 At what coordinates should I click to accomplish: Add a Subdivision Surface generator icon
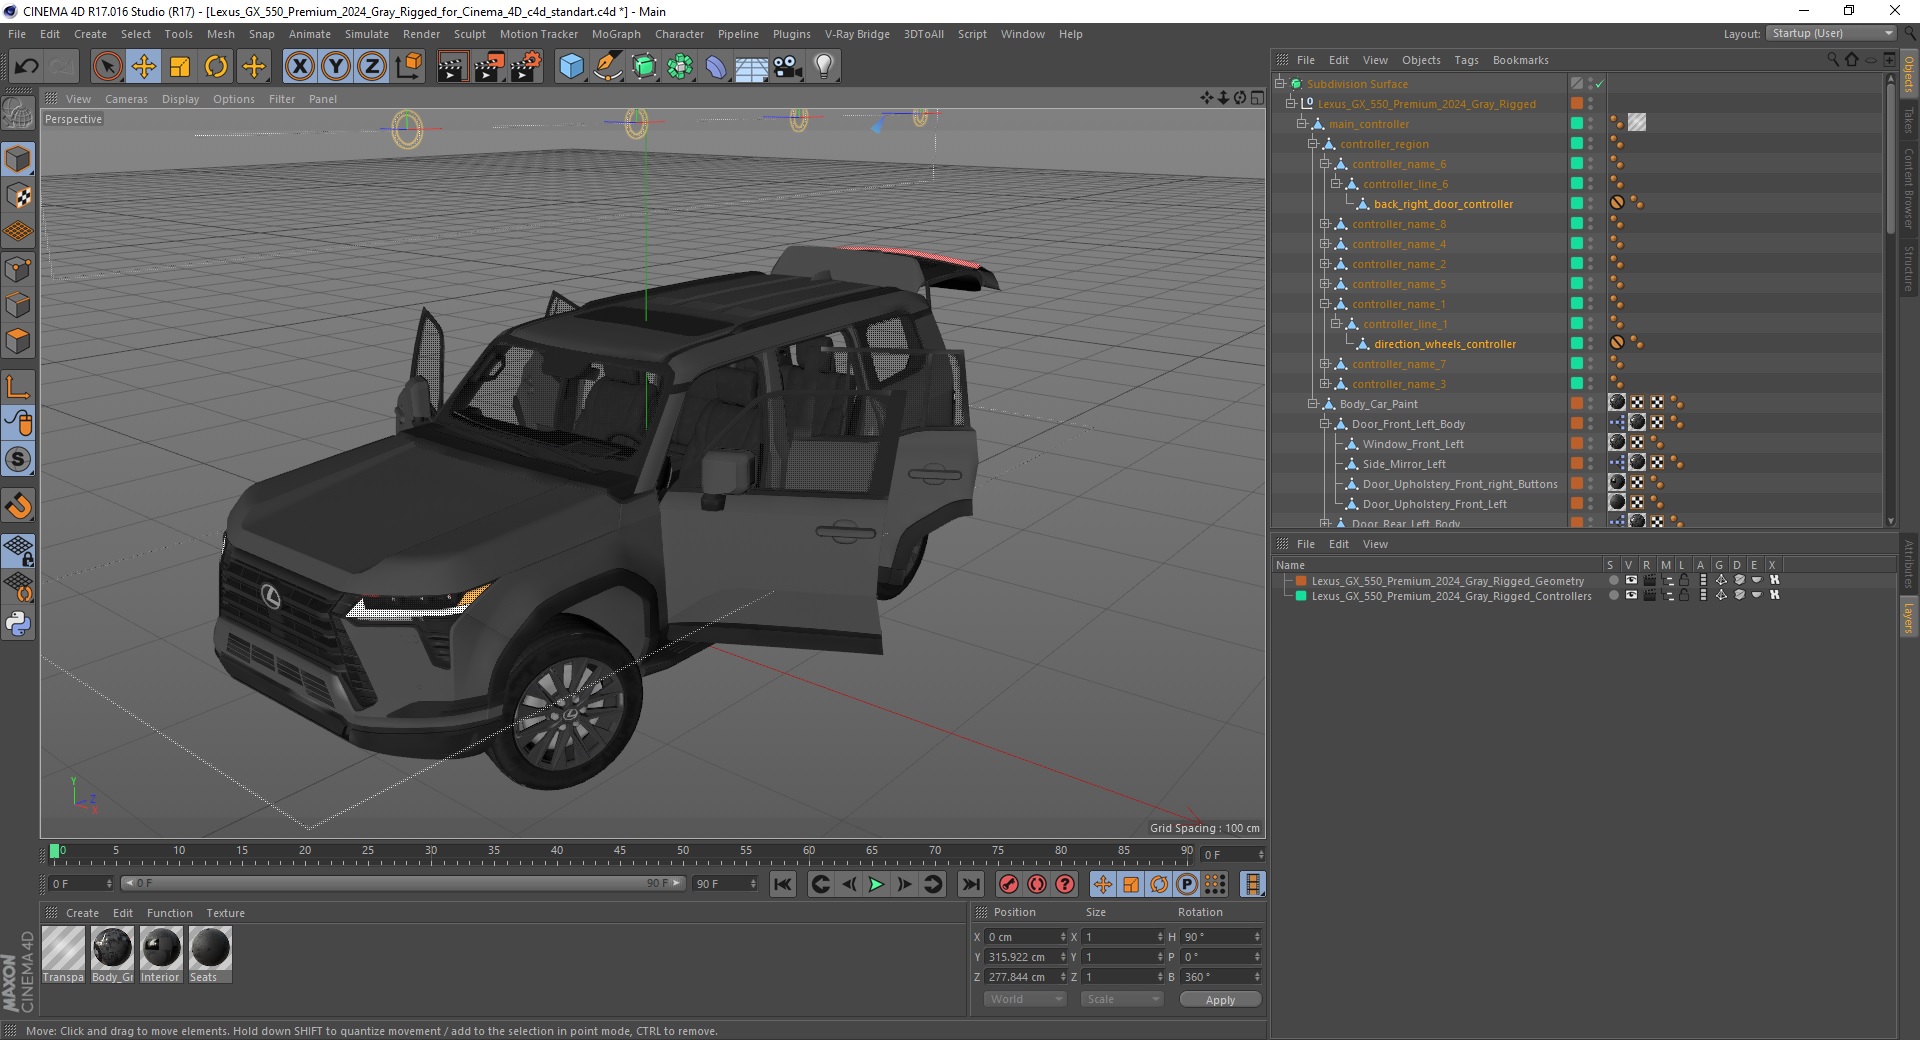coord(644,67)
